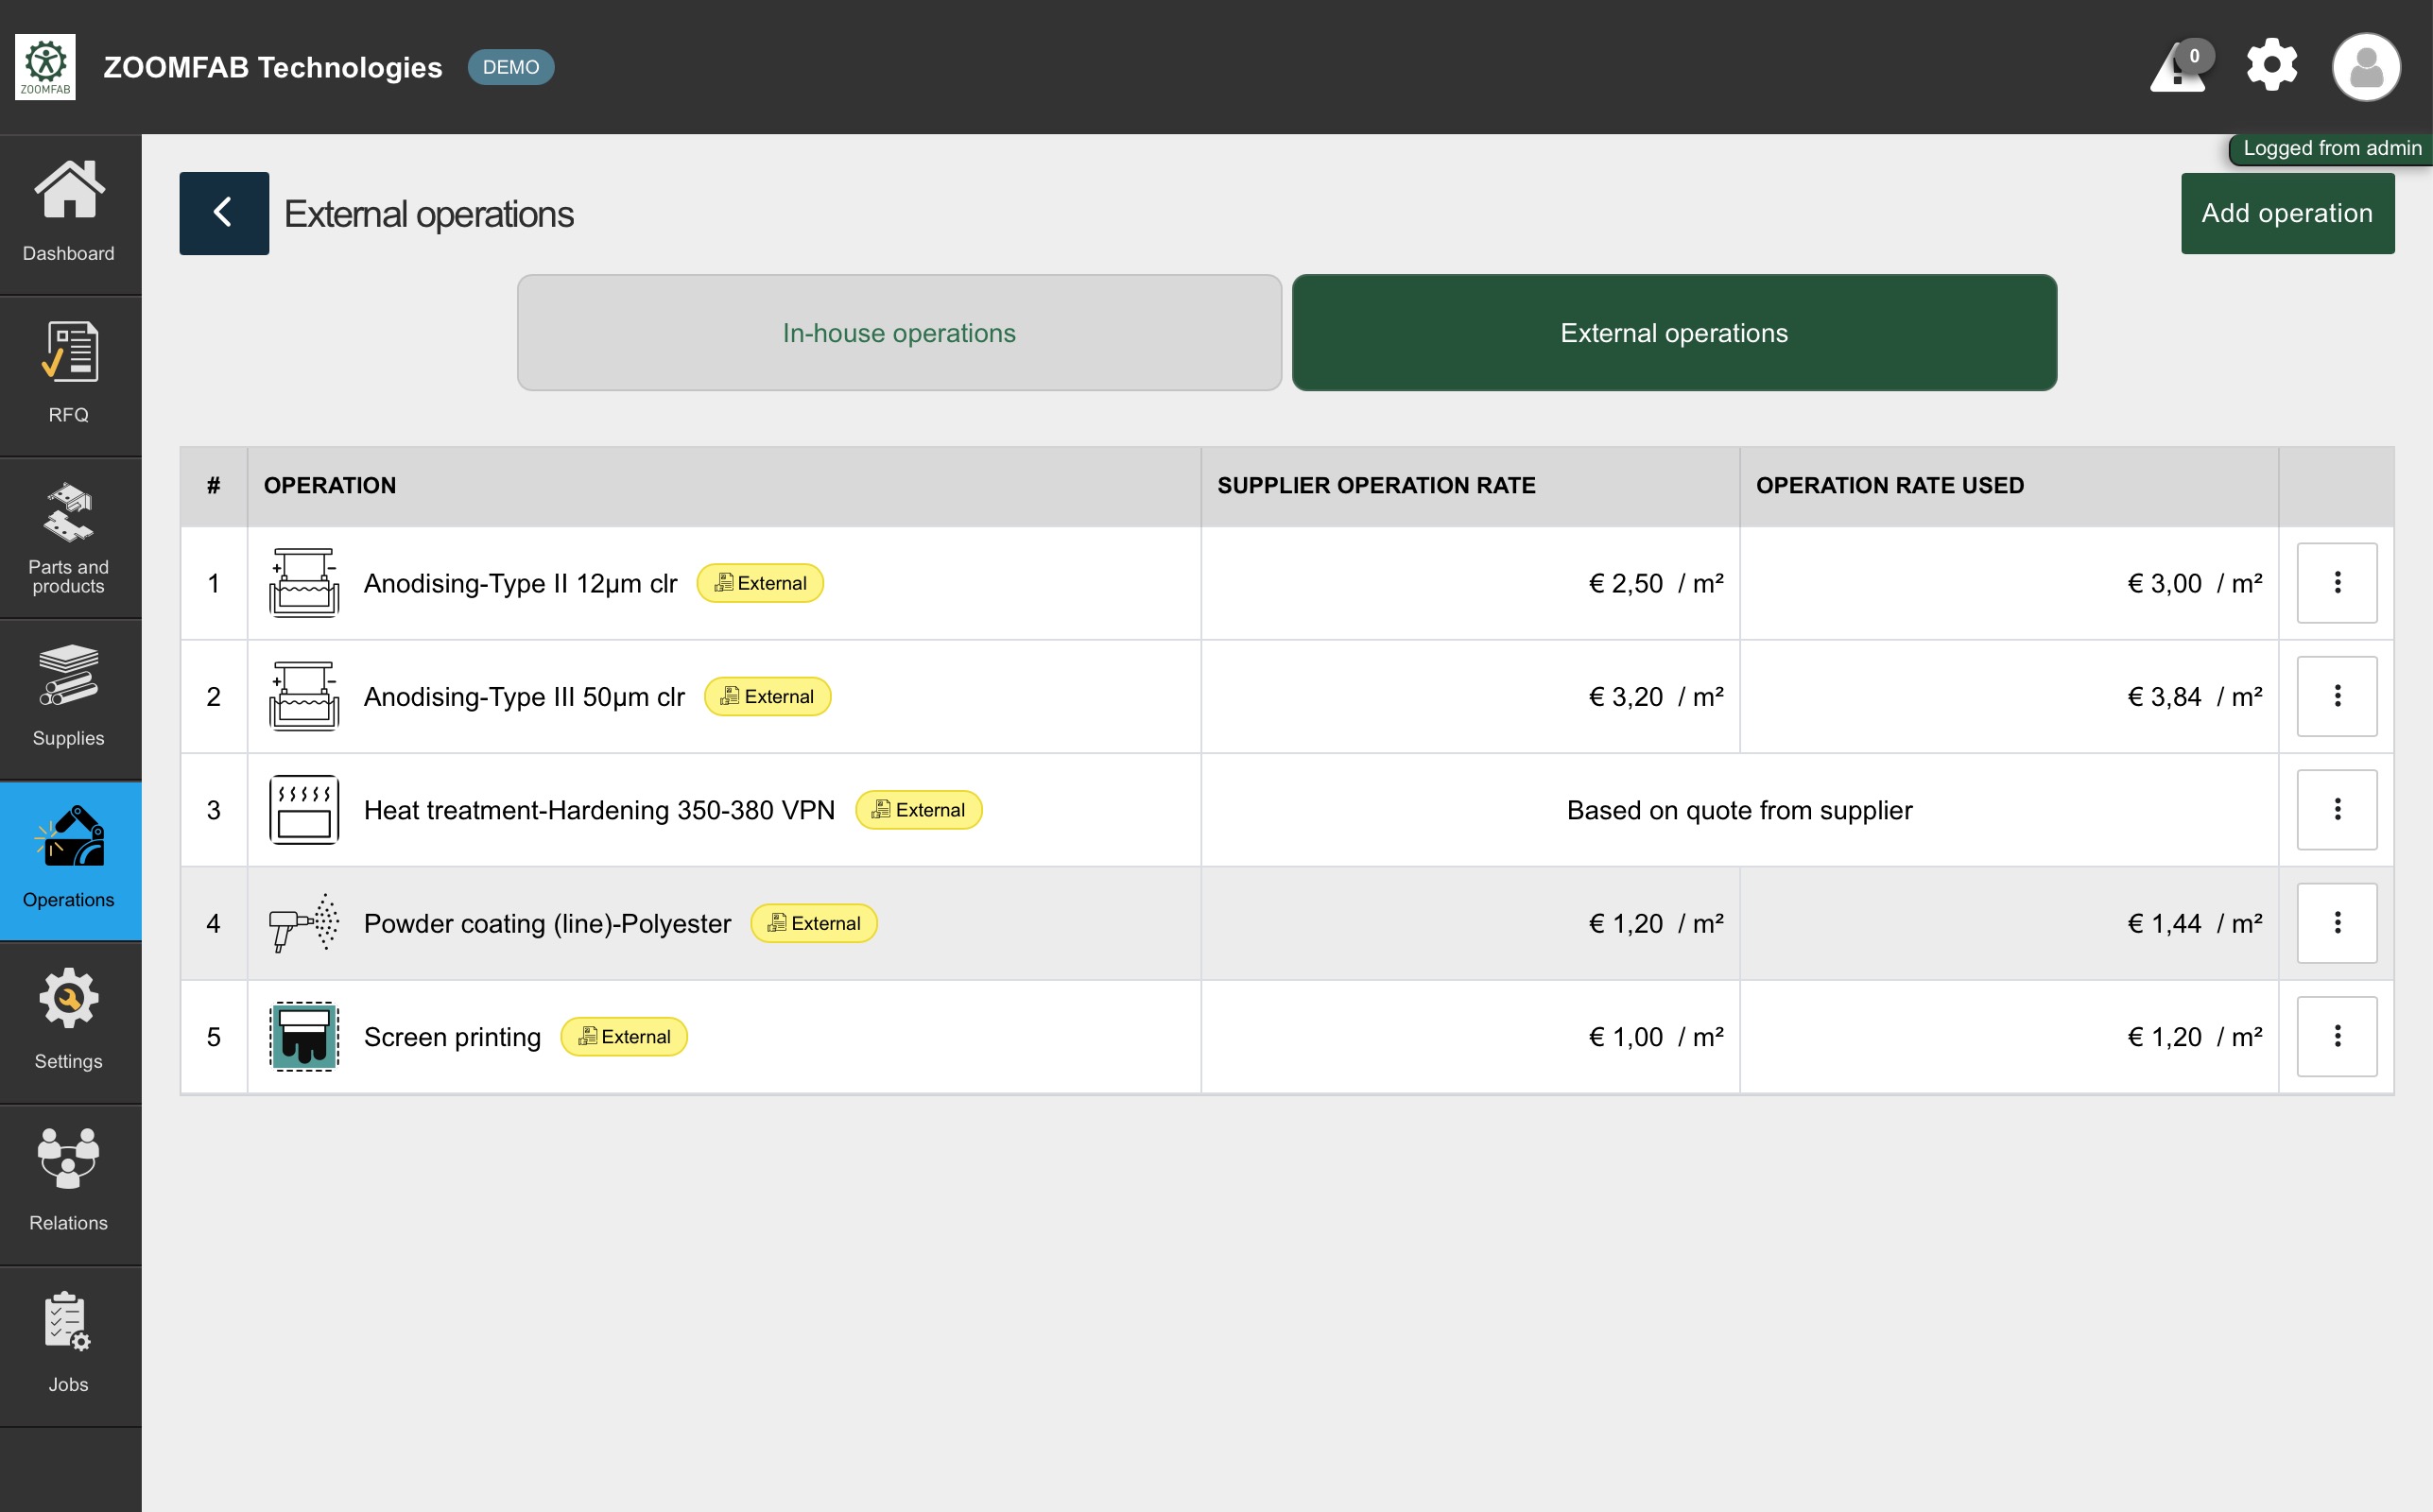Open the user profile avatar
The image size is (2433, 1512).
2365,68
